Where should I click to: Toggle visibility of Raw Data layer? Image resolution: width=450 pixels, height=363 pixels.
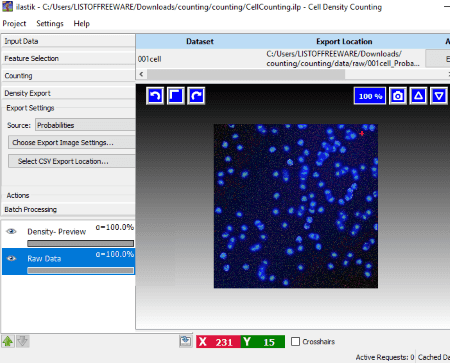(12, 258)
